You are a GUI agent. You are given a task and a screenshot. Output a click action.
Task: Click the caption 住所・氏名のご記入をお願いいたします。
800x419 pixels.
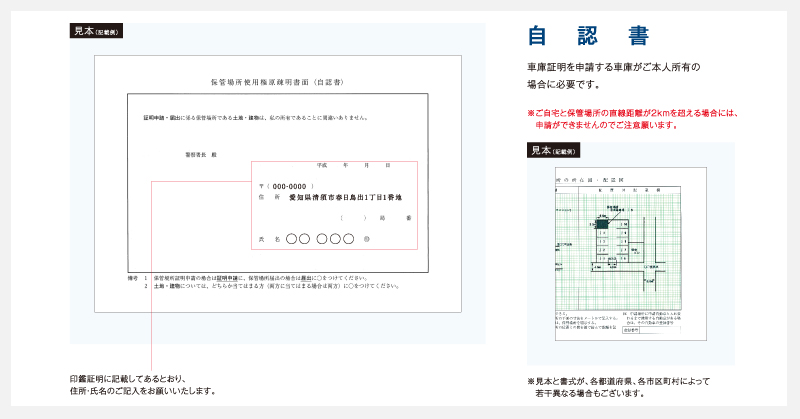[x=143, y=391]
